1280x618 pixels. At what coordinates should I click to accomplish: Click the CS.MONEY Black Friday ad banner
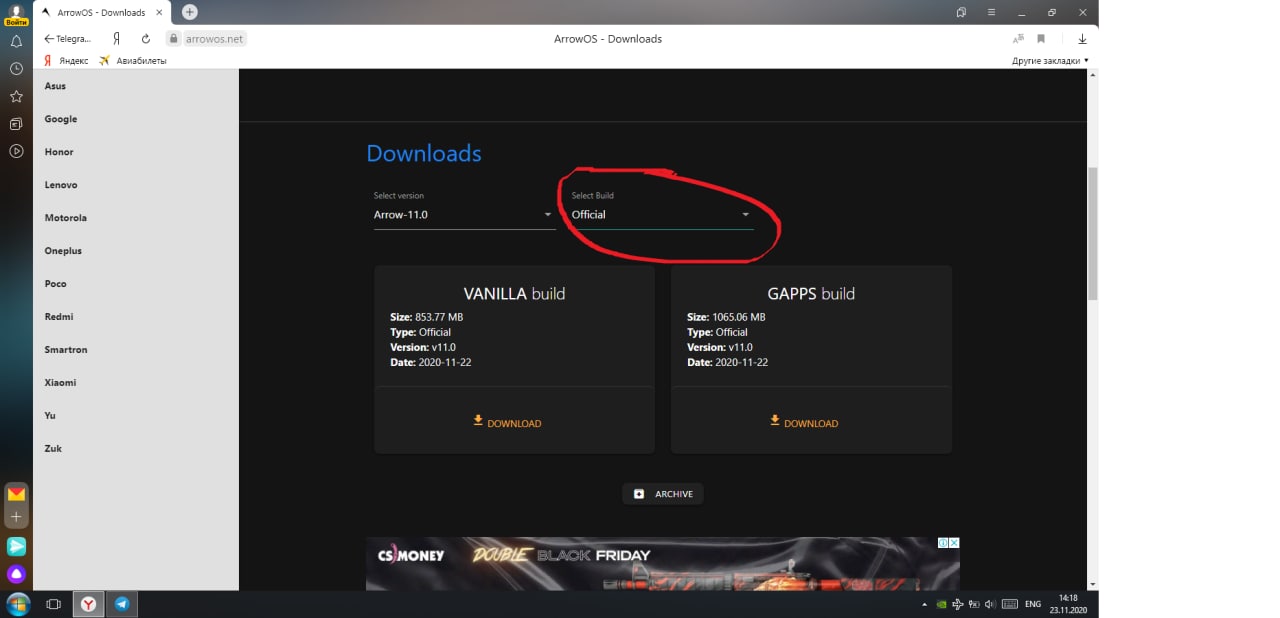coord(663,564)
